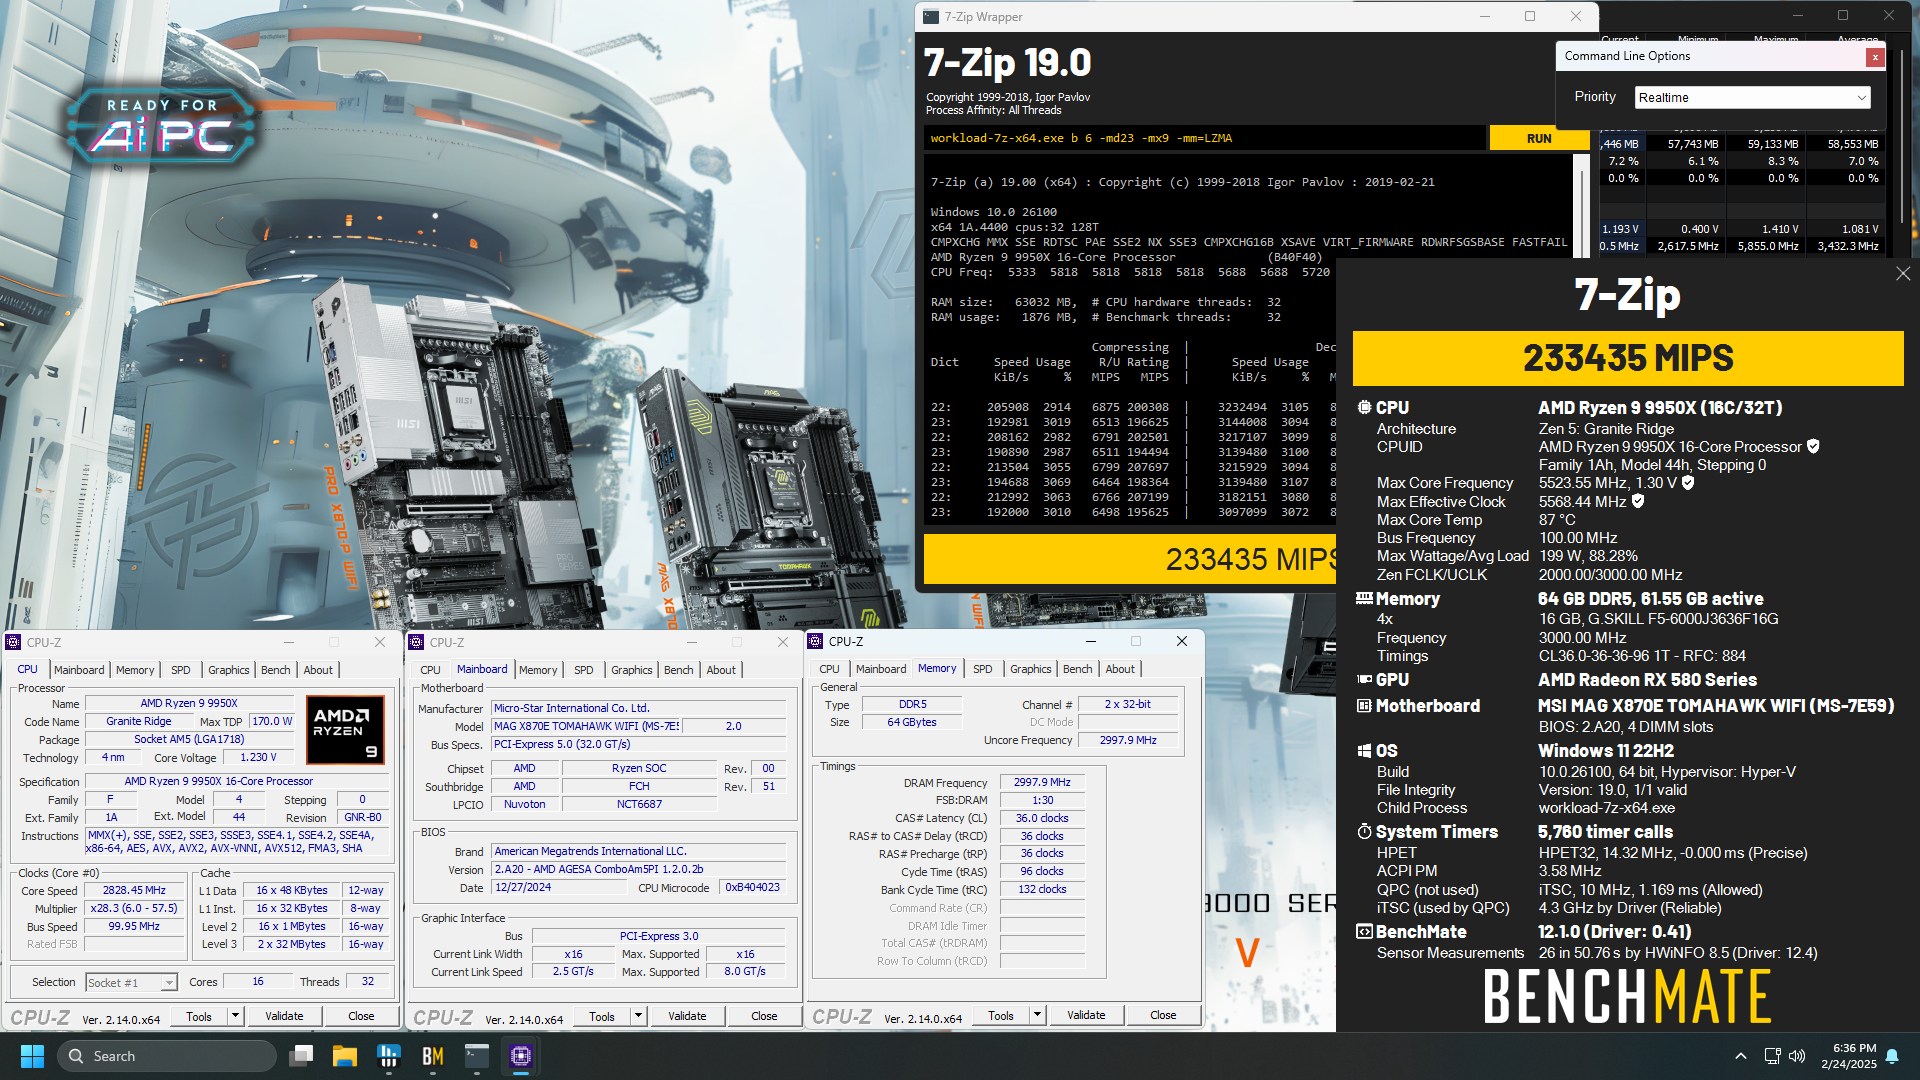Expand the Tools arrow in Memory CPU-Z window
This screenshot has width=1920, height=1080.
(1037, 1015)
